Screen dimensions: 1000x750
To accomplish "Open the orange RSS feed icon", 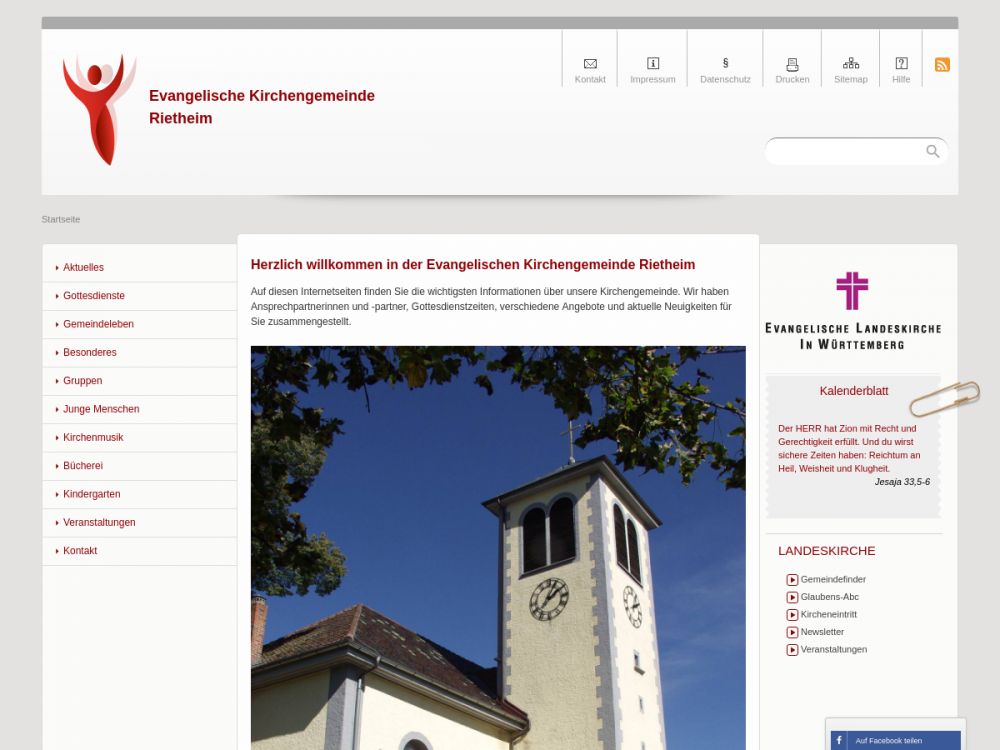I will pyautogui.click(x=942, y=65).
